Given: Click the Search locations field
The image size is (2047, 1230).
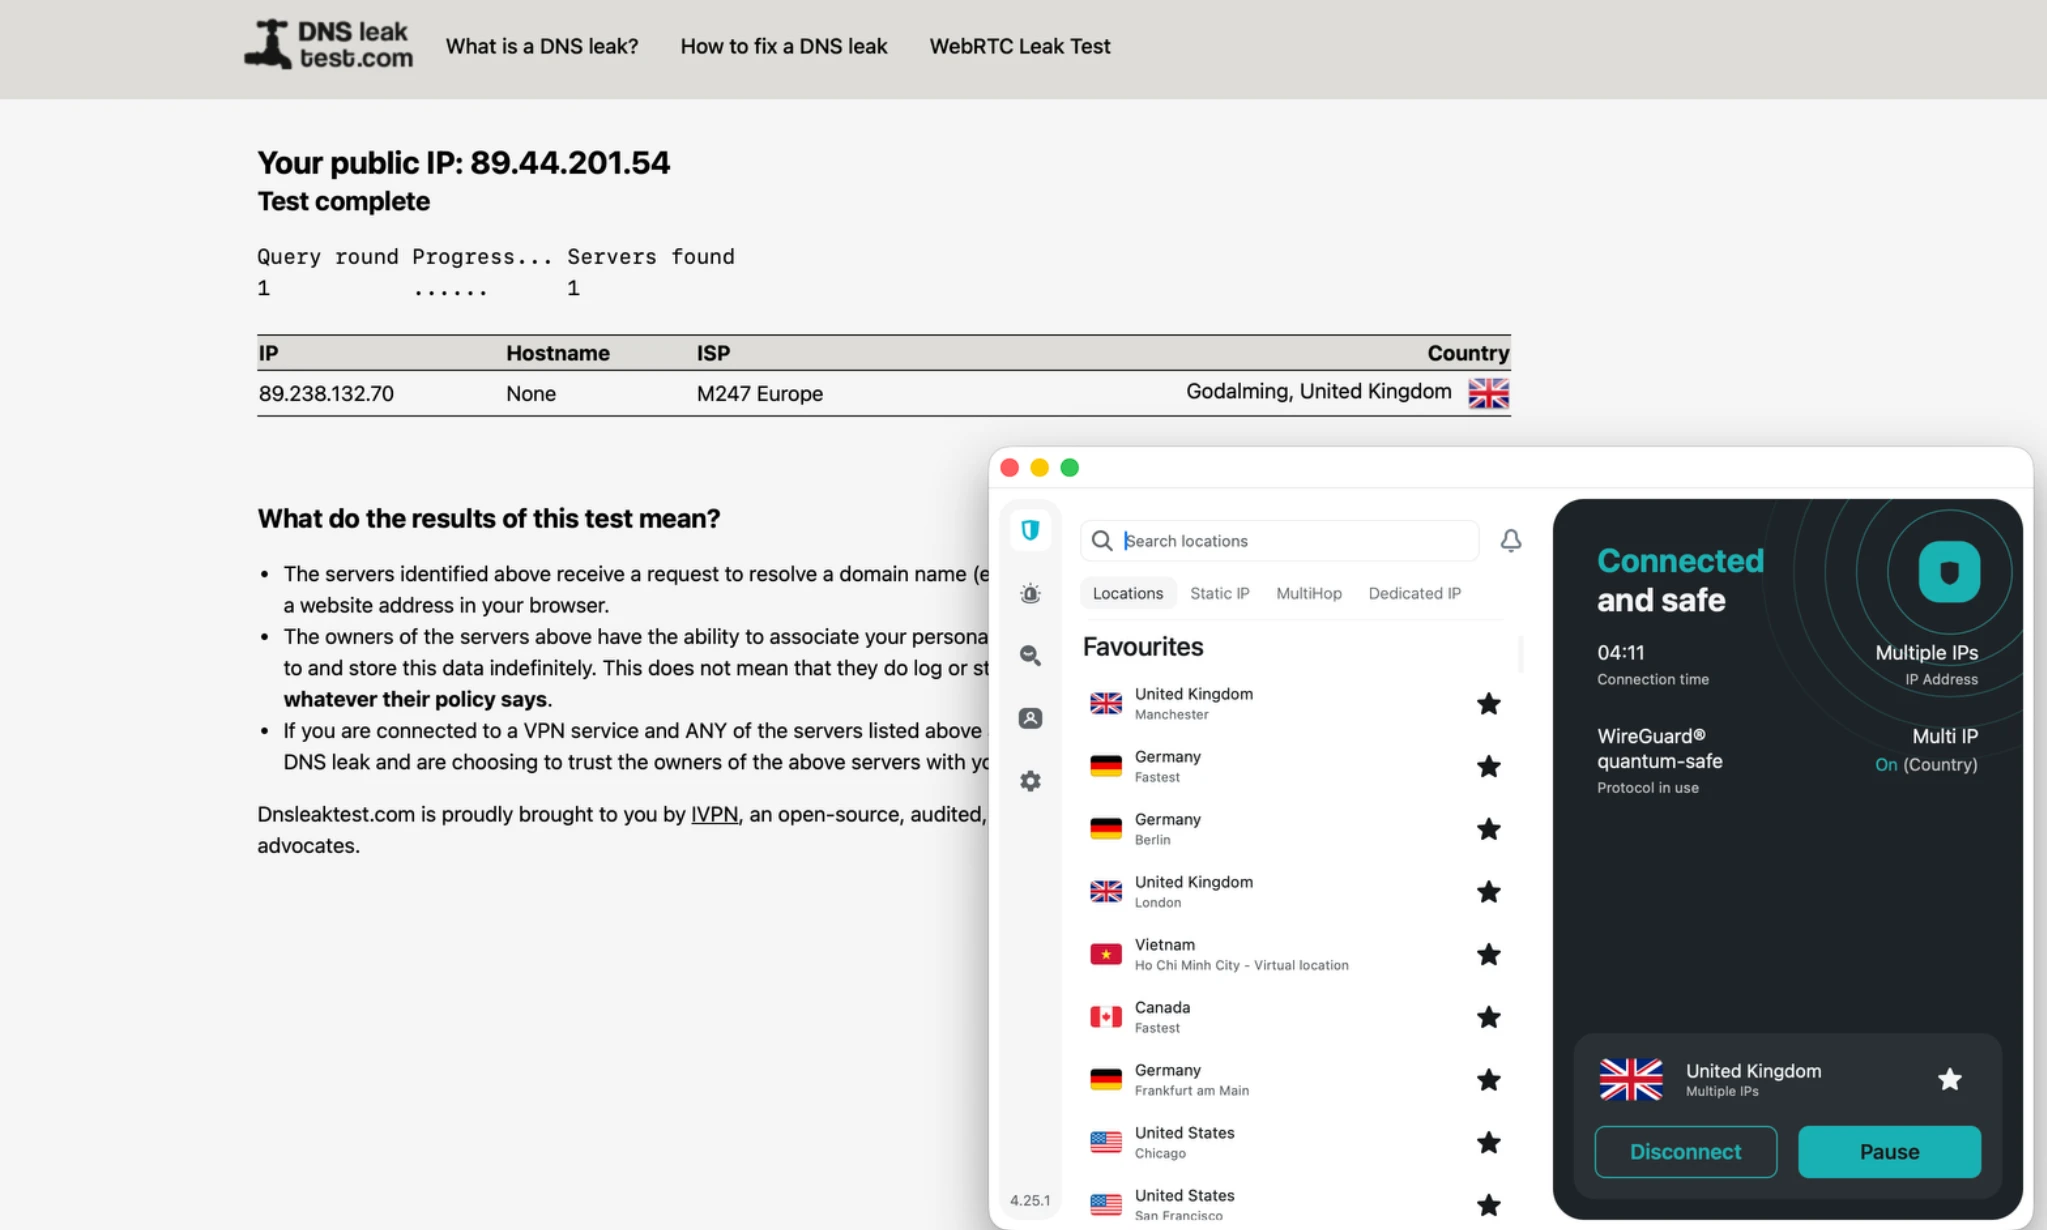Looking at the screenshot, I should (x=1290, y=541).
